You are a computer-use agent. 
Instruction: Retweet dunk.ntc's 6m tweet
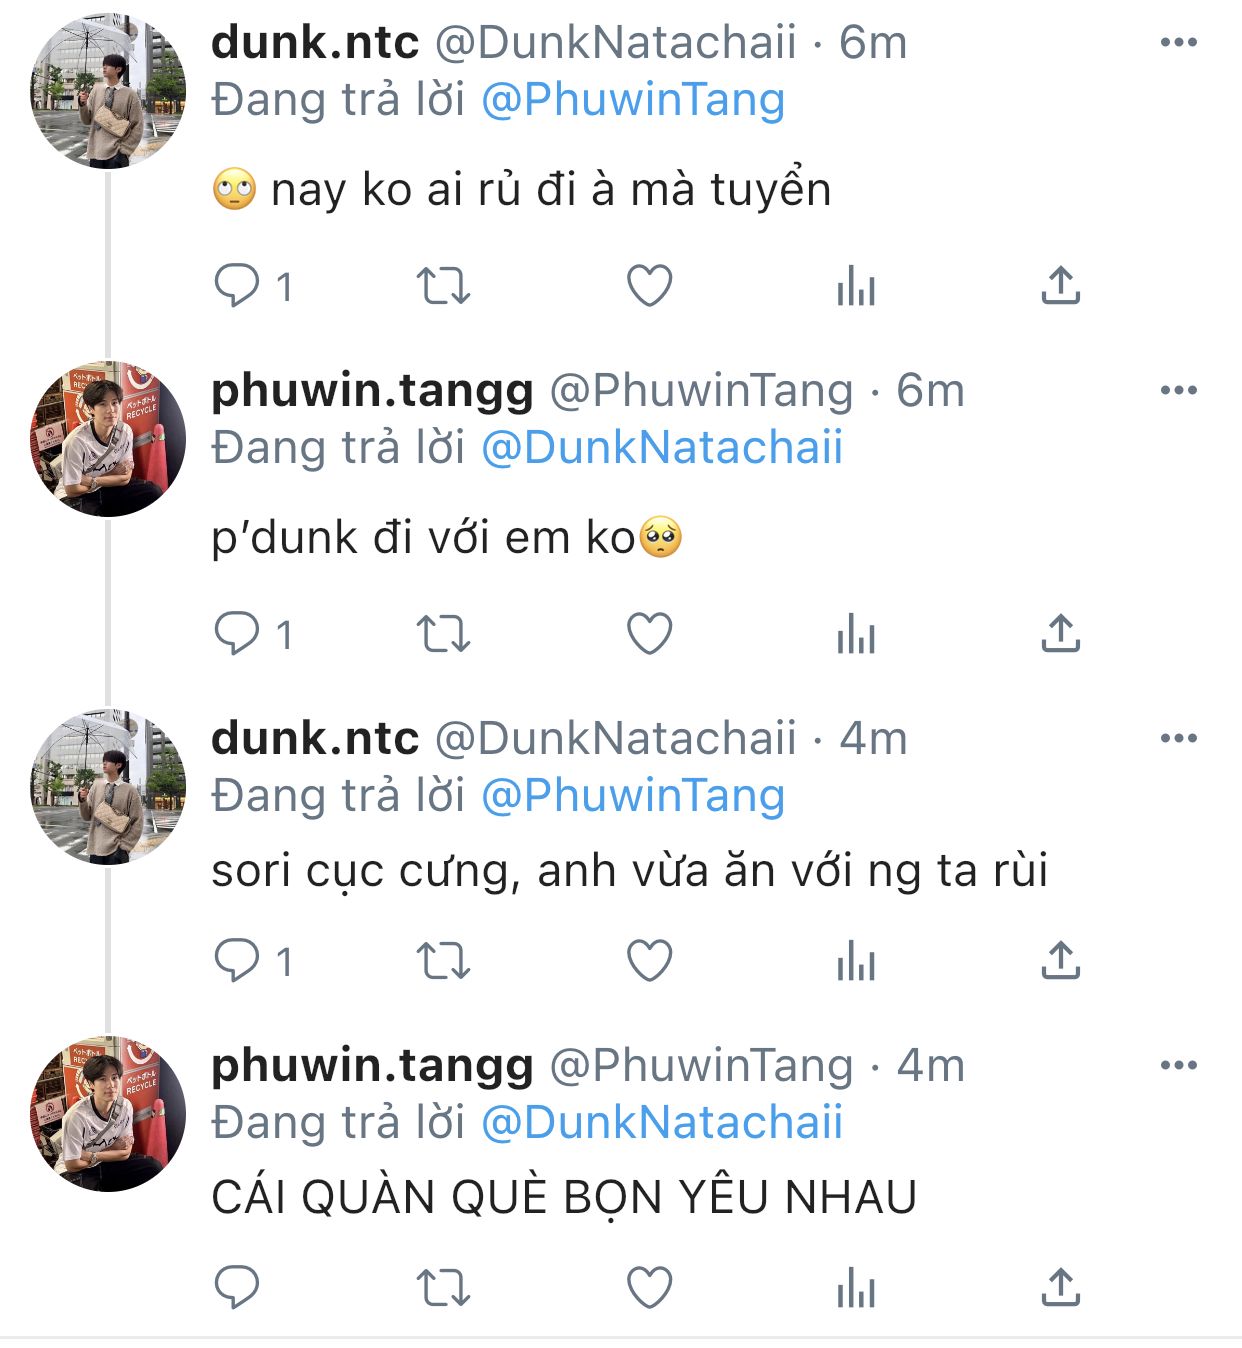tap(443, 286)
